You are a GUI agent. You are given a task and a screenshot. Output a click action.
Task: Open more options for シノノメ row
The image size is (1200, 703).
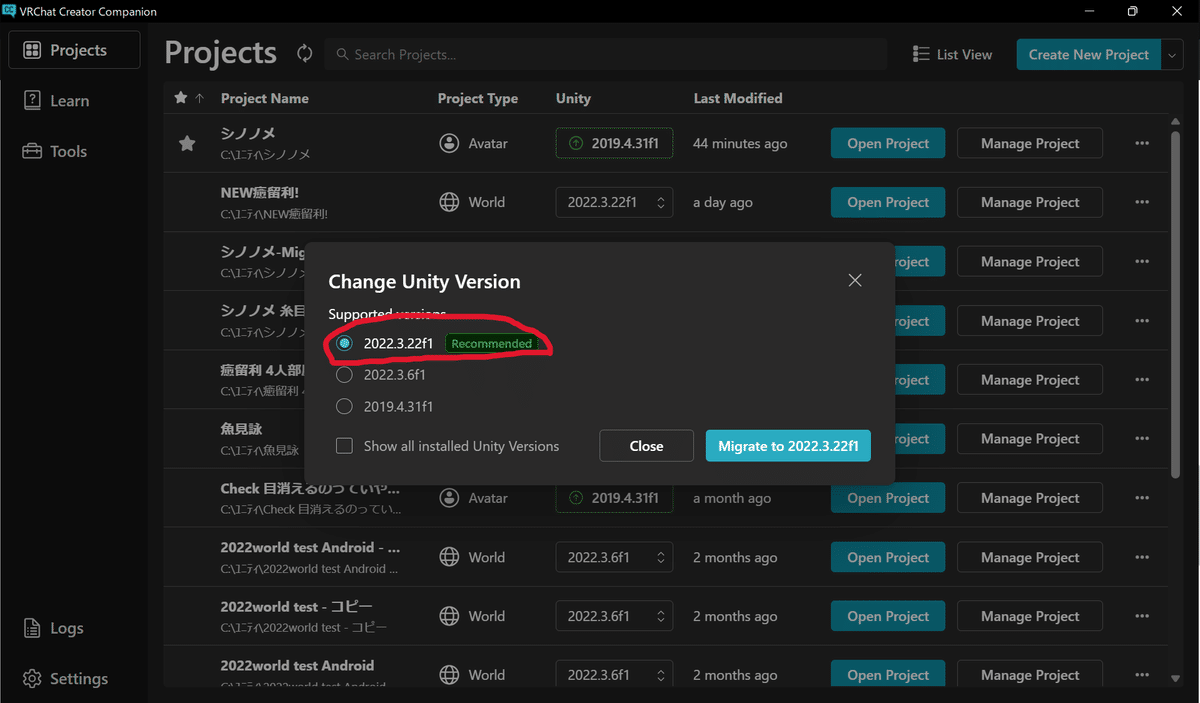(1142, 143)
